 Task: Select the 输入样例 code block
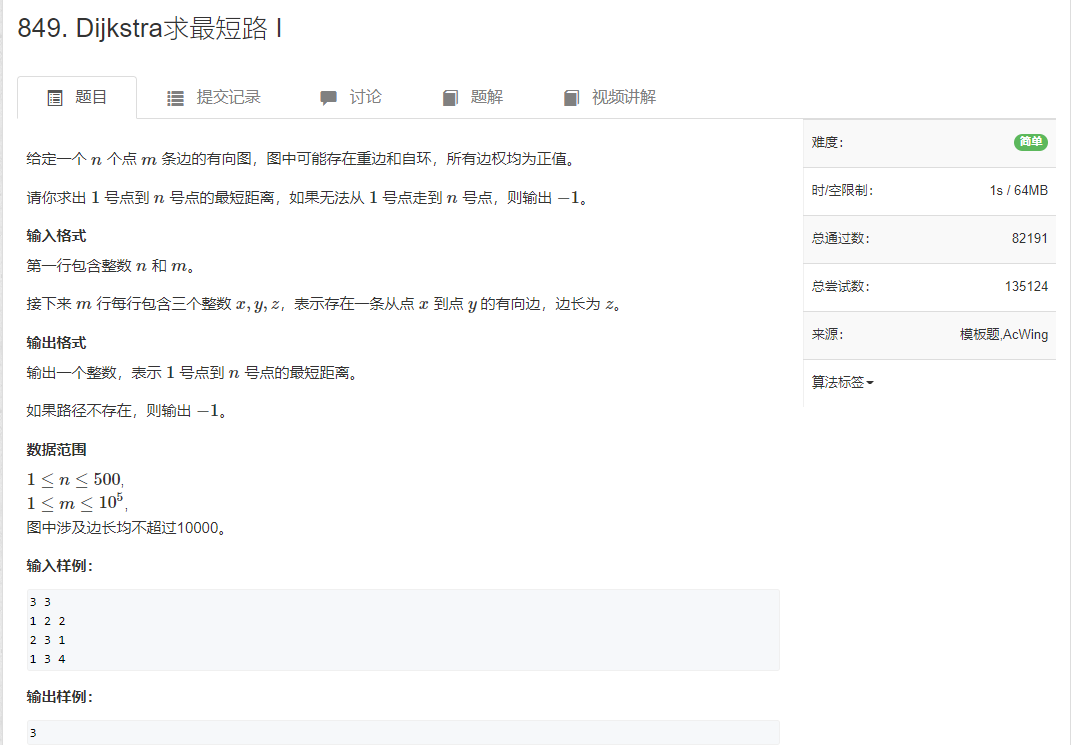point(400,629)
